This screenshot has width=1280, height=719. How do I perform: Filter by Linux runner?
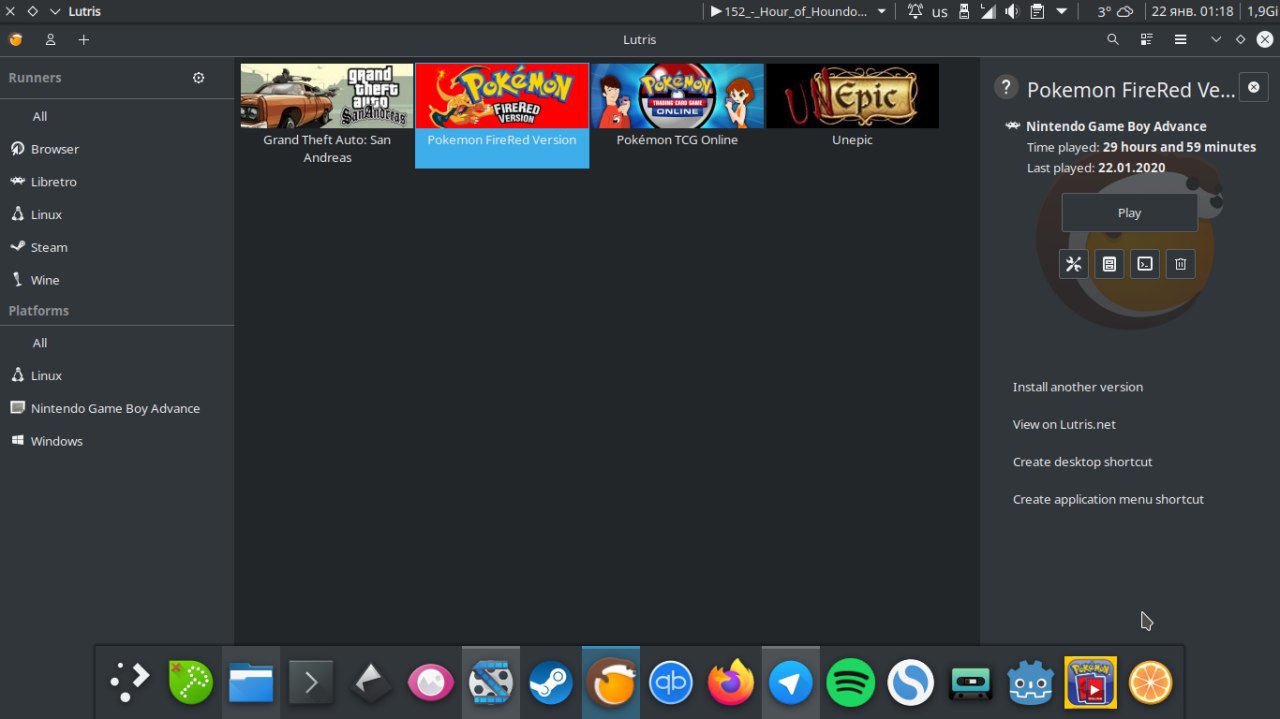click(117, 214)
